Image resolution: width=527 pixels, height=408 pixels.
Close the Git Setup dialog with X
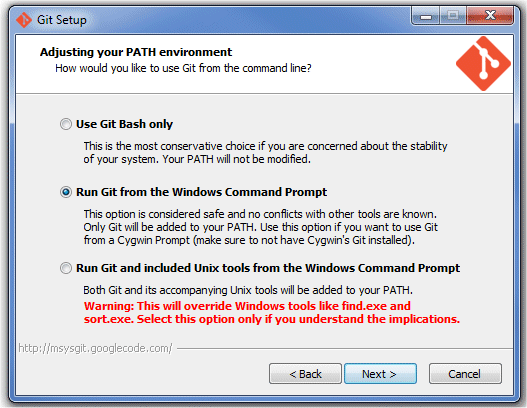tap(490, 16)
